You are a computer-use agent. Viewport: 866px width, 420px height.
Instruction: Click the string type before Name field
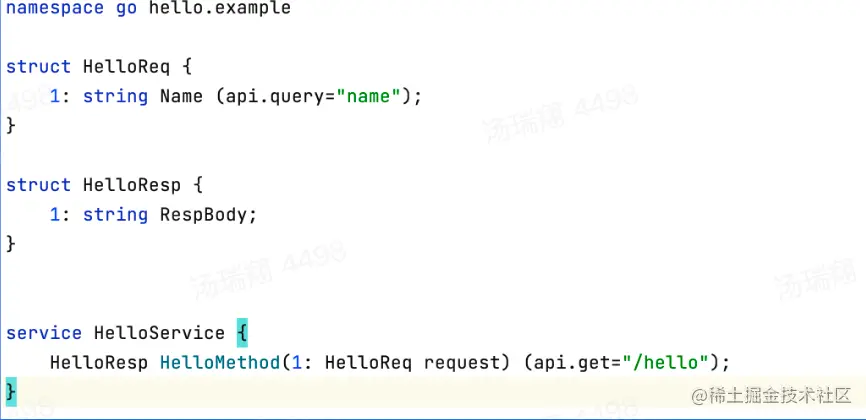click(x=115, y=97)
